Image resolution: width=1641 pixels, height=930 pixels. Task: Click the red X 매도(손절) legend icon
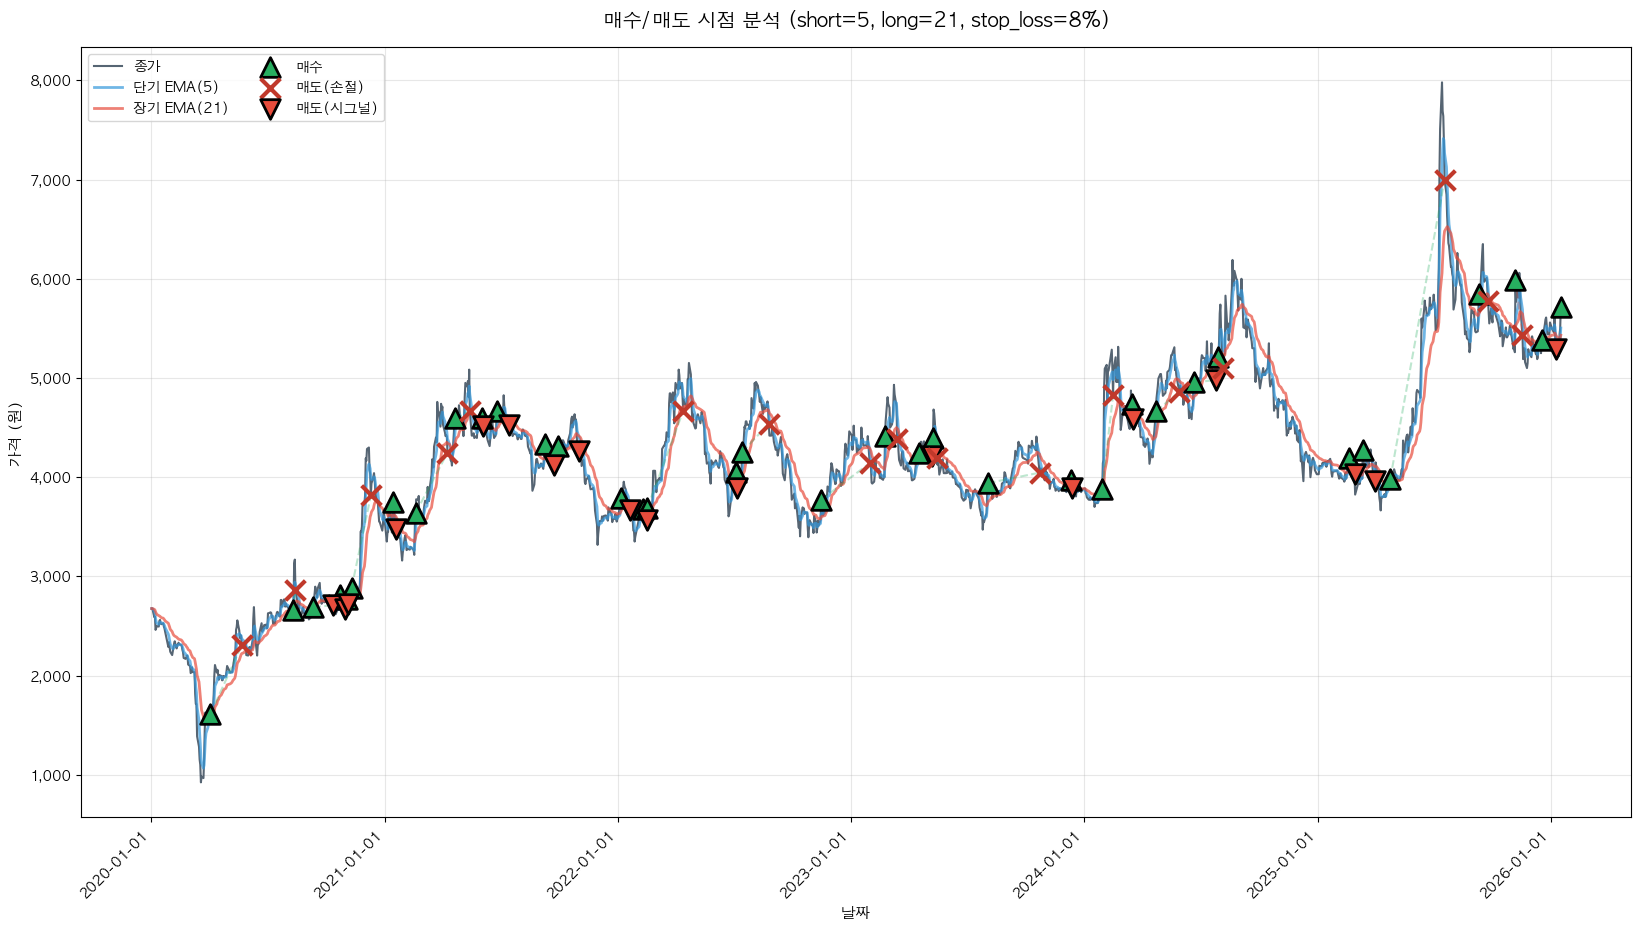[x=270, y=88]
